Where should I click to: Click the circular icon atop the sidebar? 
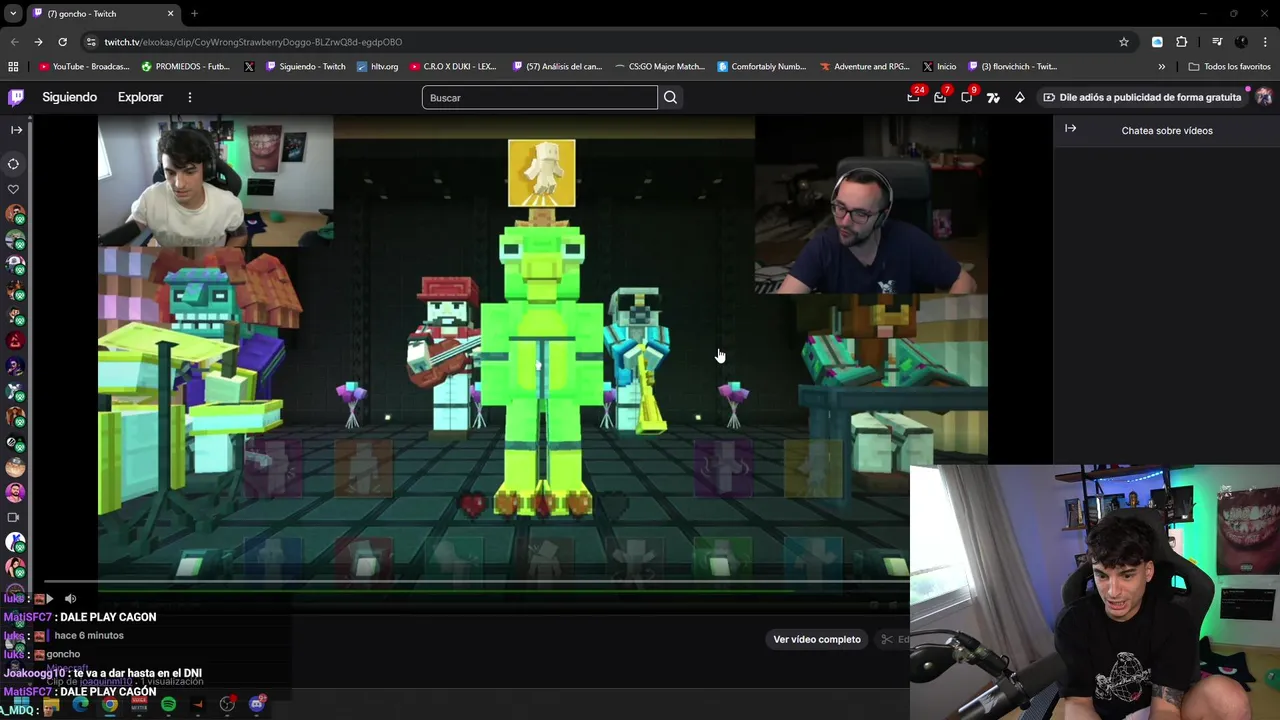[14, 164]
